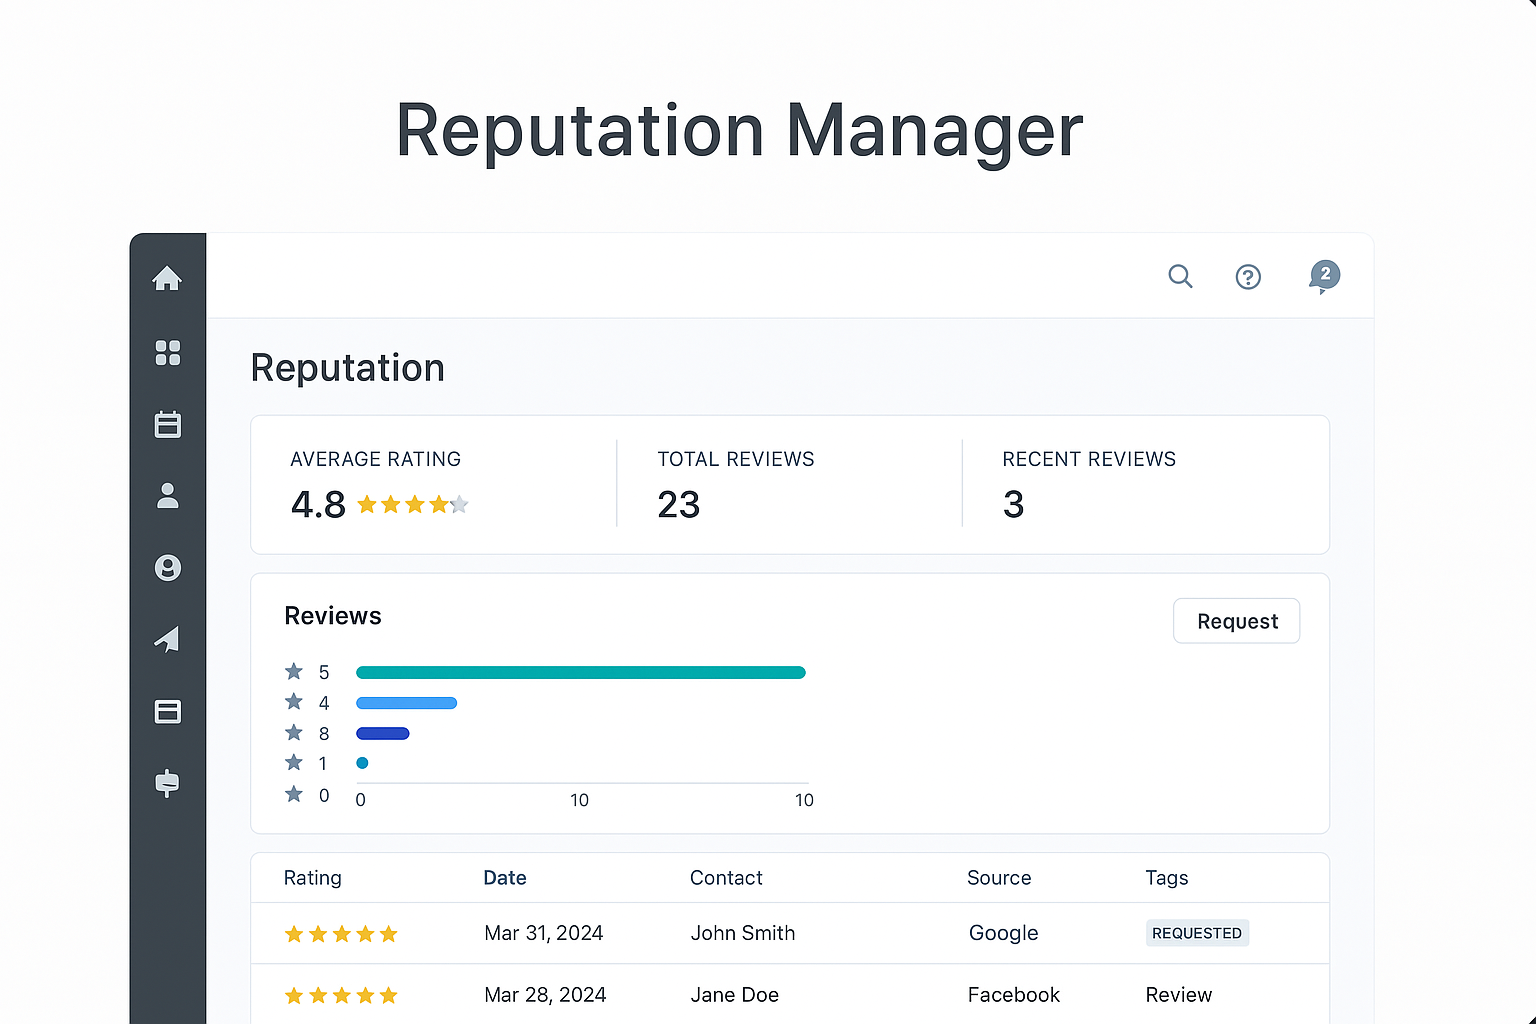Select the teal 5-star rating bar
The height and width of the screenshot is (1024, 1536).
click(x=581, y=673)
